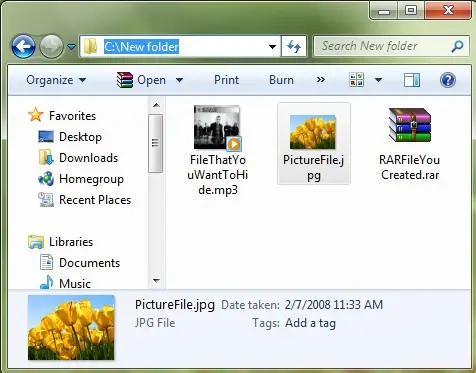Expand the address bar history dropdown
The image size is (476, 373).
[x=272, y=47]
